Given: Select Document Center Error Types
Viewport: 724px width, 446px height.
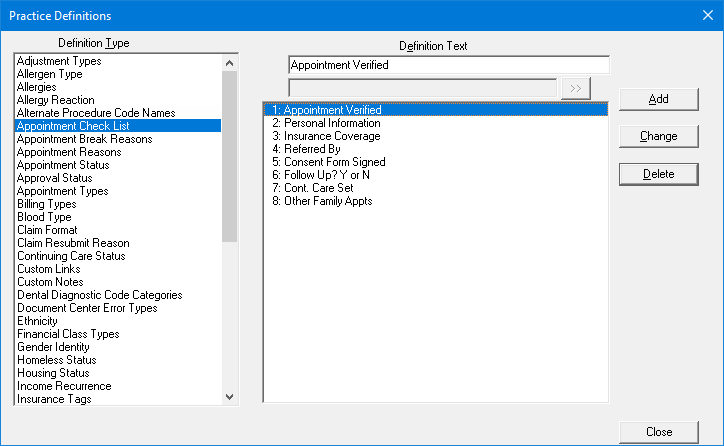Looking at the screenshot, I should pyautogui.click(x=118, y=308).
